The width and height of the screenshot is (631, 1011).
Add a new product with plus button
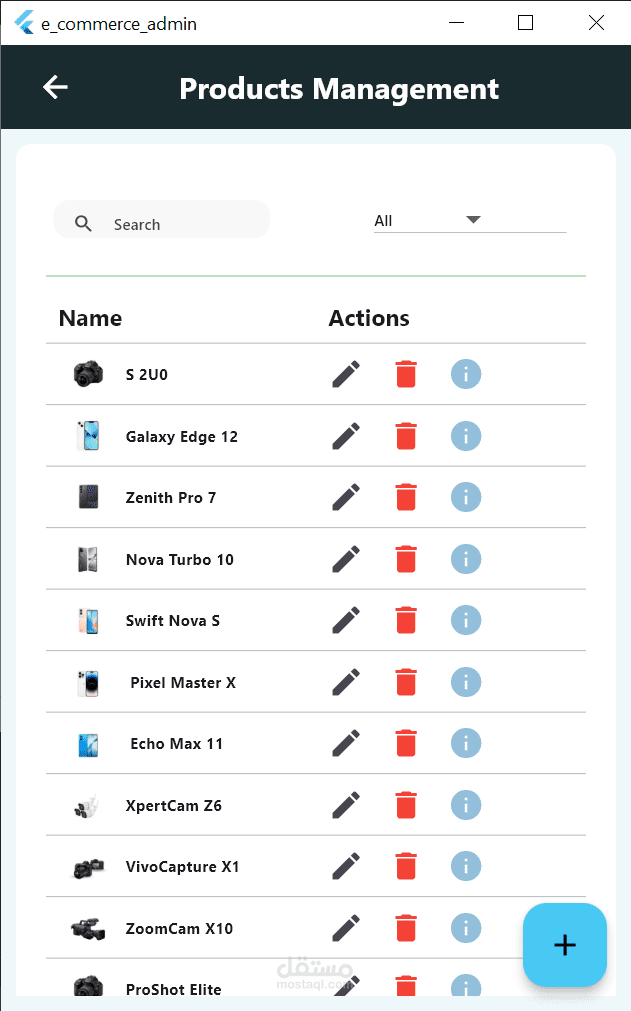(565, 945)
